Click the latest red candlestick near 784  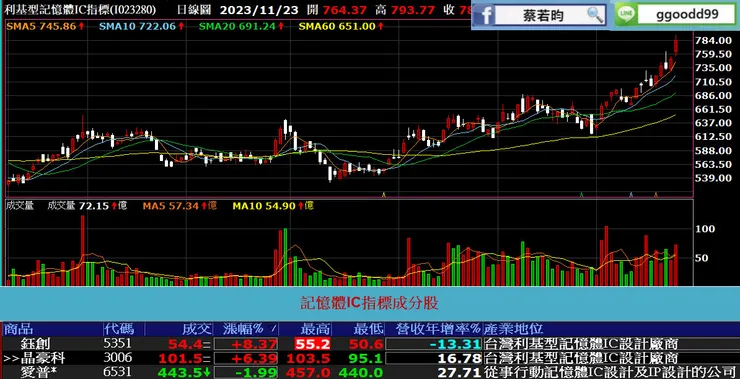tap(676, 45)
